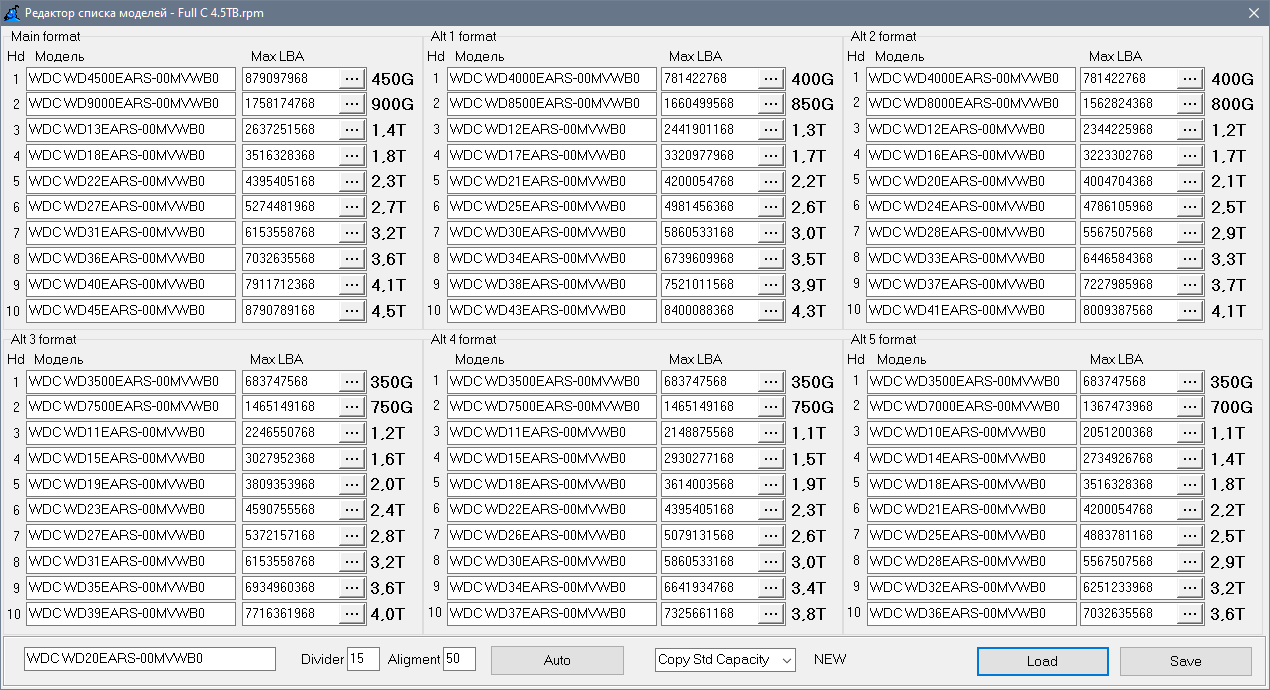1270x690 pixels.
Task: Click ellipsis button in Alt 1 format head 2 row
Action: point(771,104)
